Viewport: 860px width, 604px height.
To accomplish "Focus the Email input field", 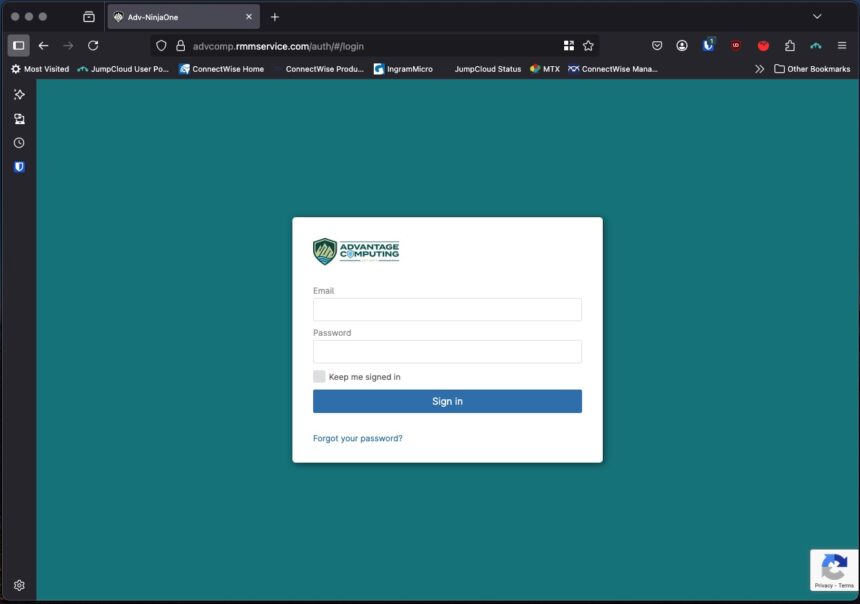I will [x=447, y=309].
